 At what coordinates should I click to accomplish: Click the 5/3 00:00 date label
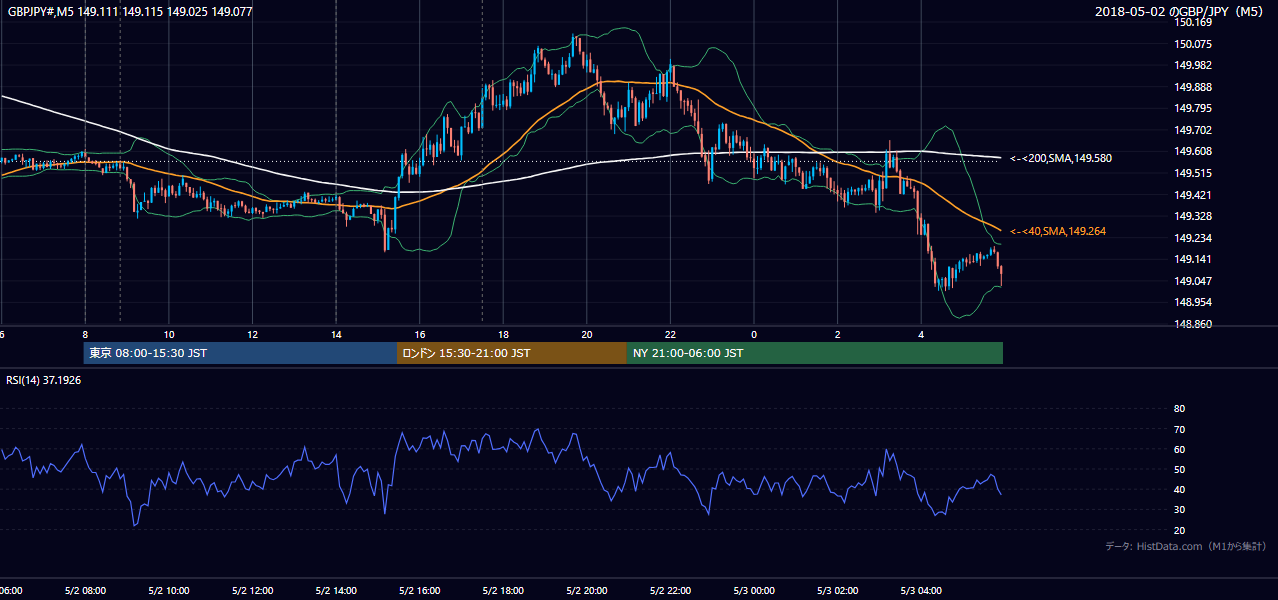coord(754,591)
